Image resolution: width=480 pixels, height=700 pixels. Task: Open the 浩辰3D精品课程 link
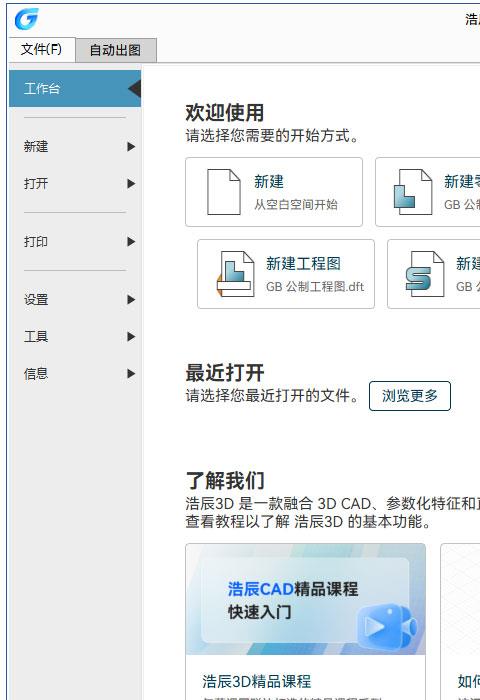257,681
